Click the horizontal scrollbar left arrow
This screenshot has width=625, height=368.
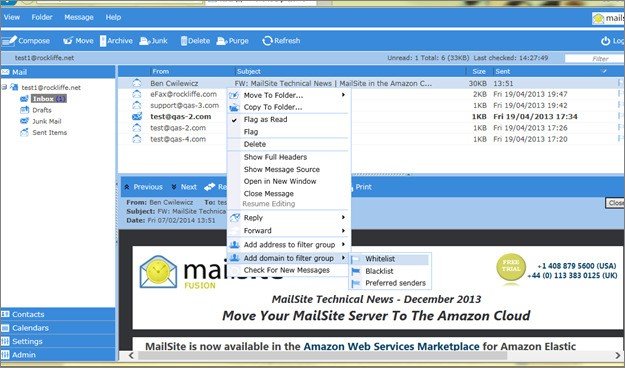pos(132,355)
